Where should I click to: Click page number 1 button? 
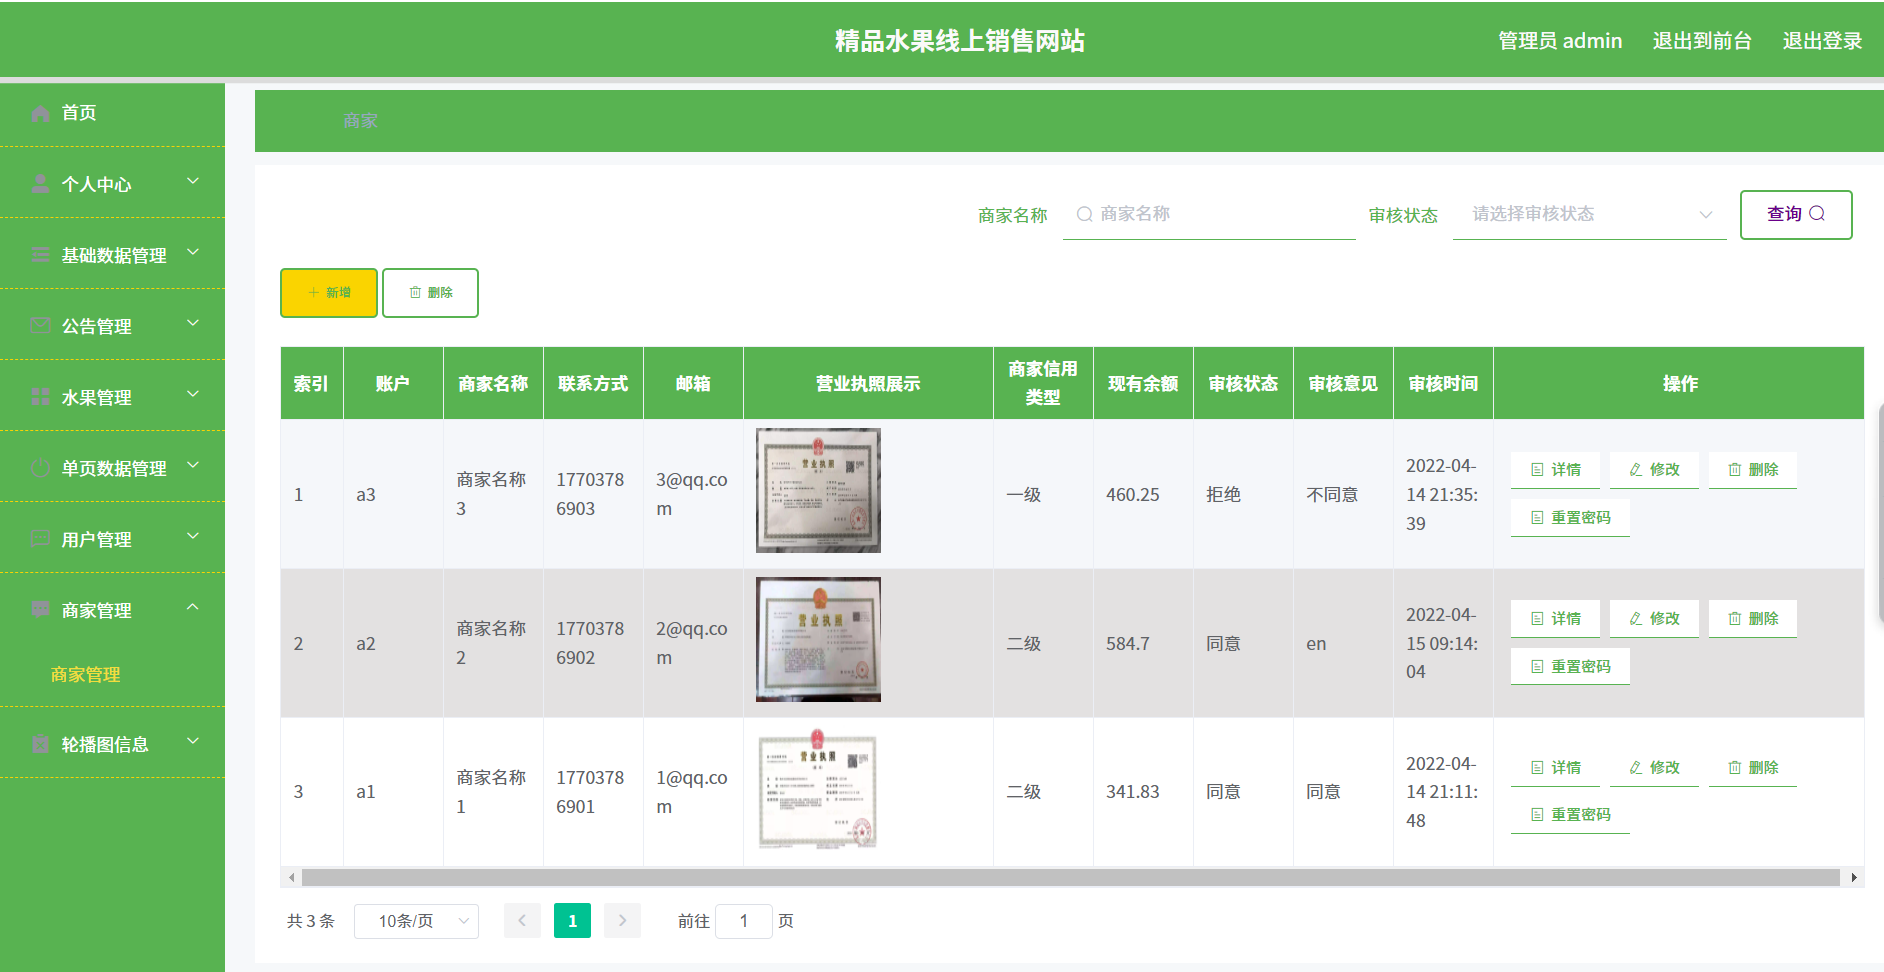coord(572,921)
